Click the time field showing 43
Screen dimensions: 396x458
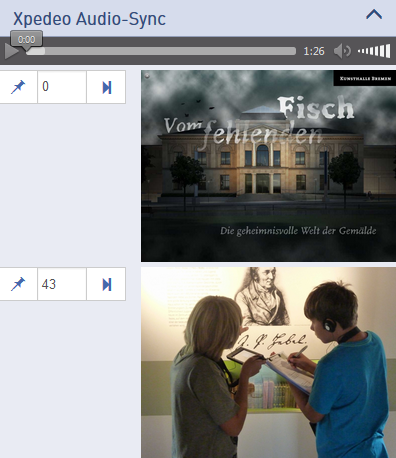(62, 284)
